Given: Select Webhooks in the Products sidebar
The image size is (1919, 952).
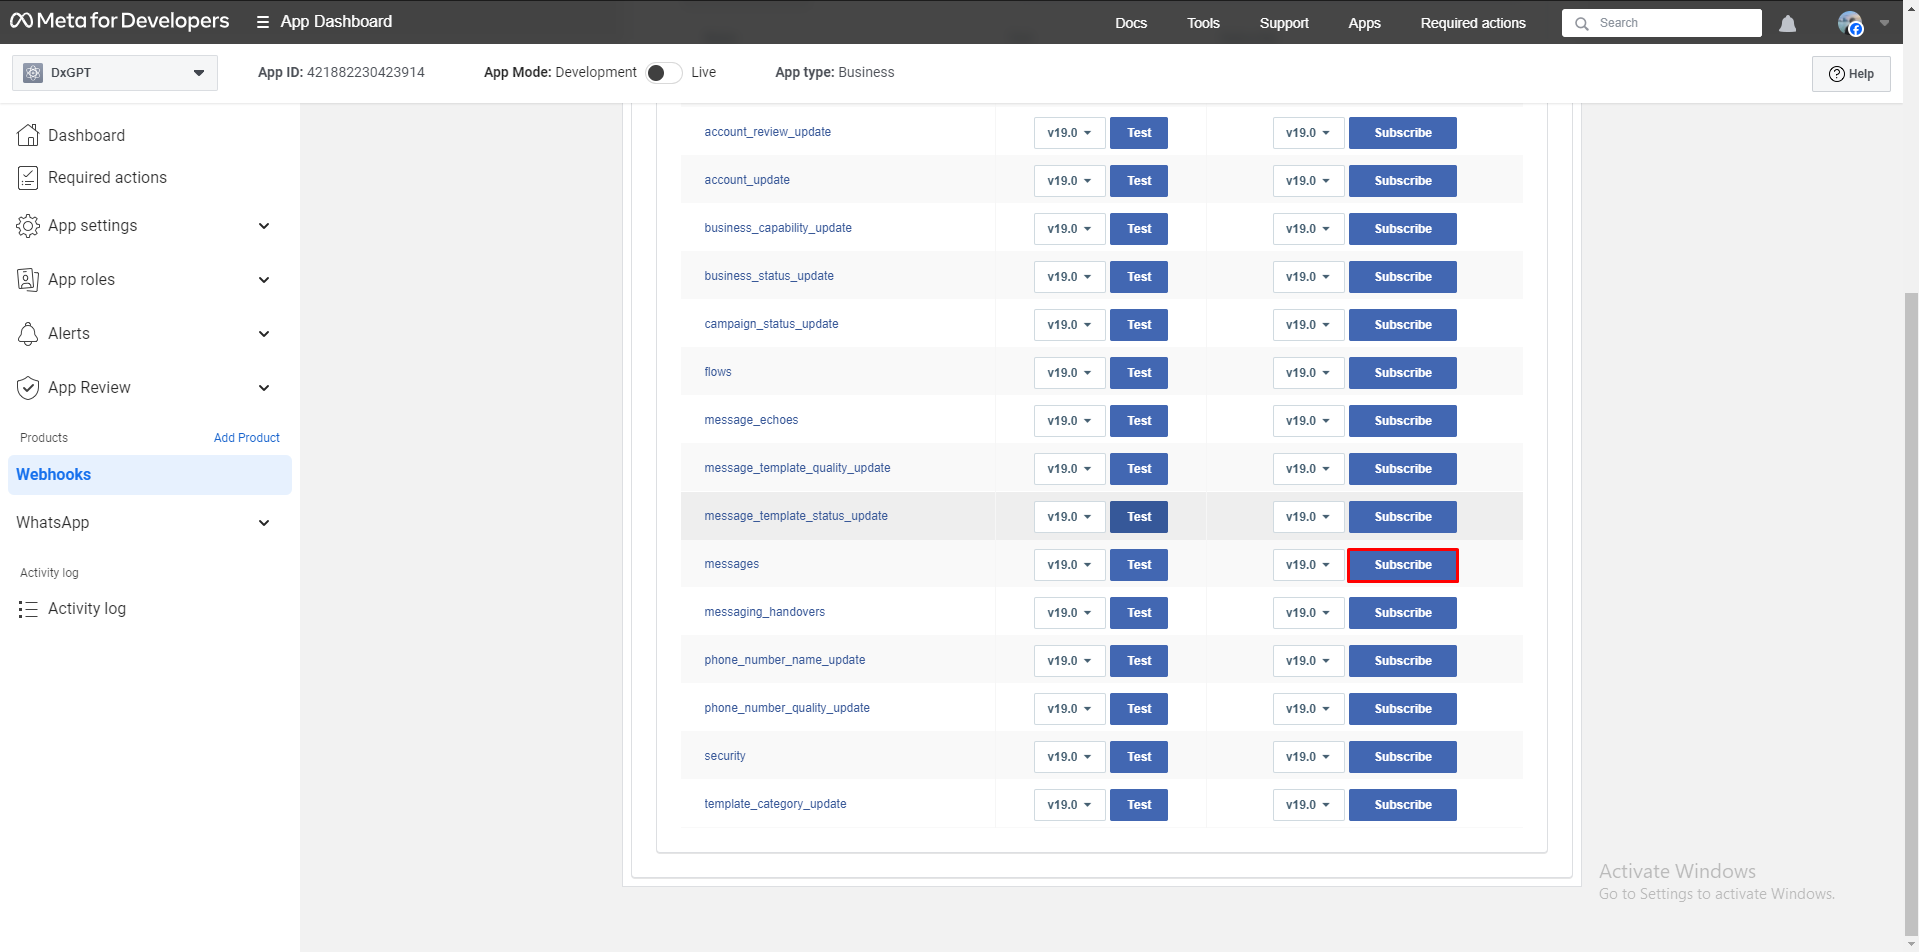Looking at the screenshot, I should pos(54,475).
